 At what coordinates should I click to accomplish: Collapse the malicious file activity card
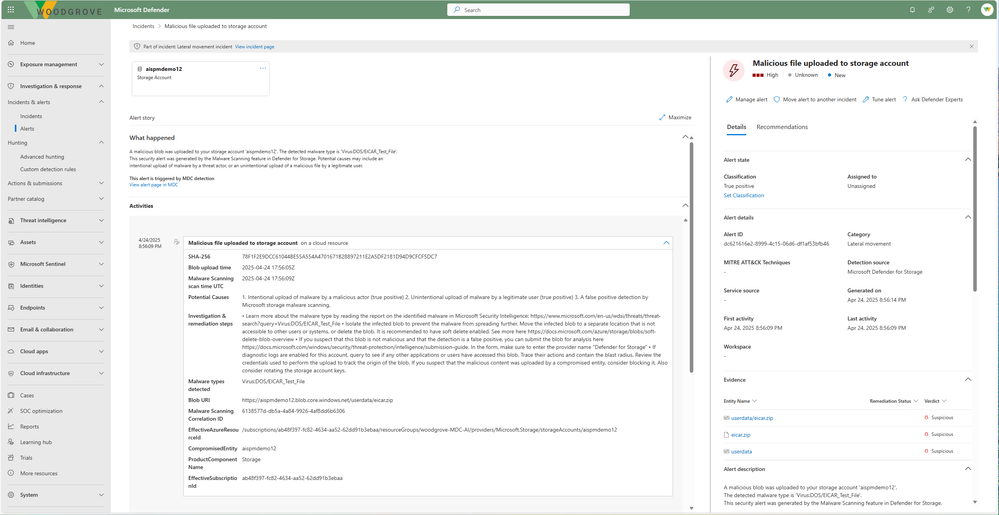[x=666, y=243]
